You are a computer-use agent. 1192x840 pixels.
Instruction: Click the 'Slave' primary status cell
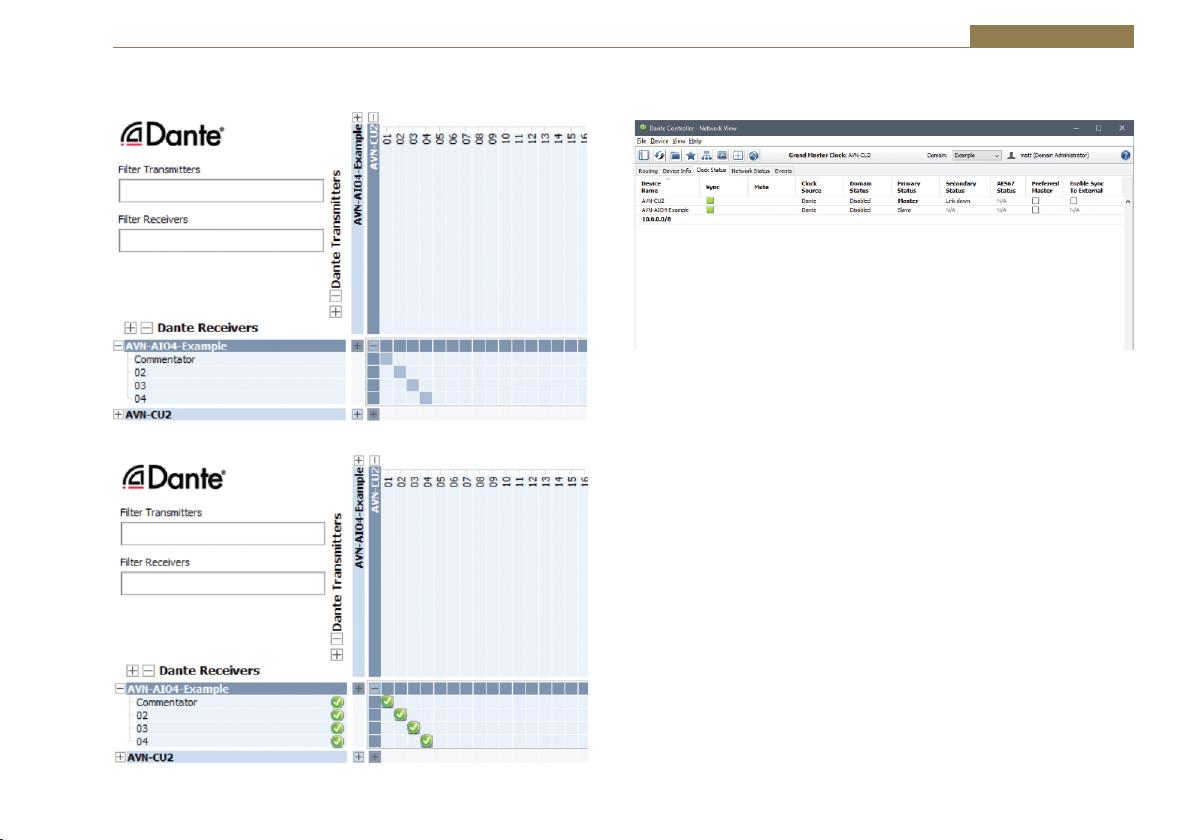click(x=904, y=210)
